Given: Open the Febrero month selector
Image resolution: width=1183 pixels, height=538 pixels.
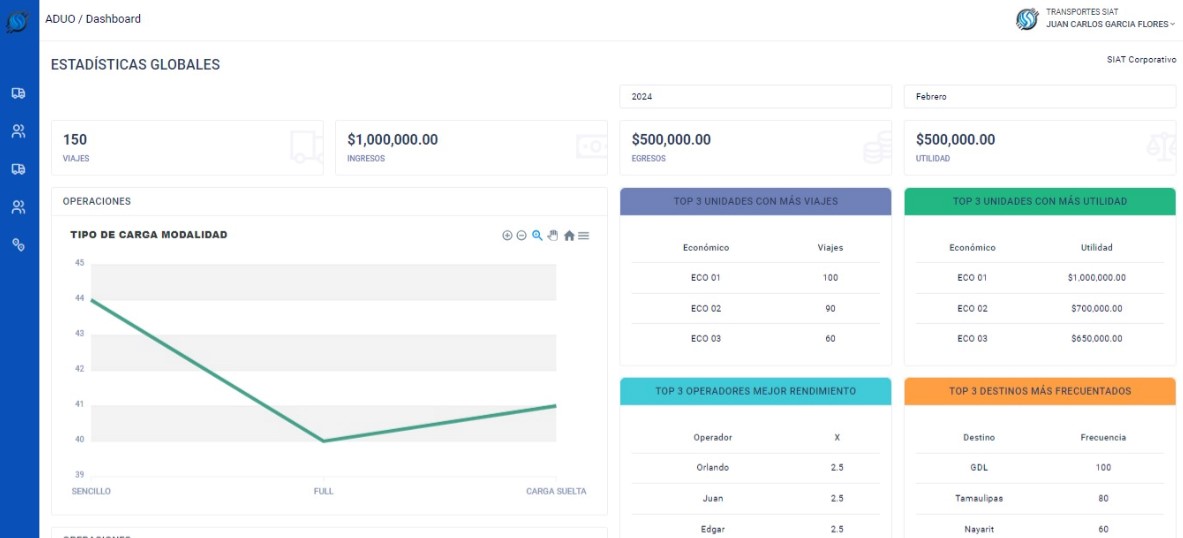Looking at the screenshot, I should pyautogui.click(x=1040, y=97).
